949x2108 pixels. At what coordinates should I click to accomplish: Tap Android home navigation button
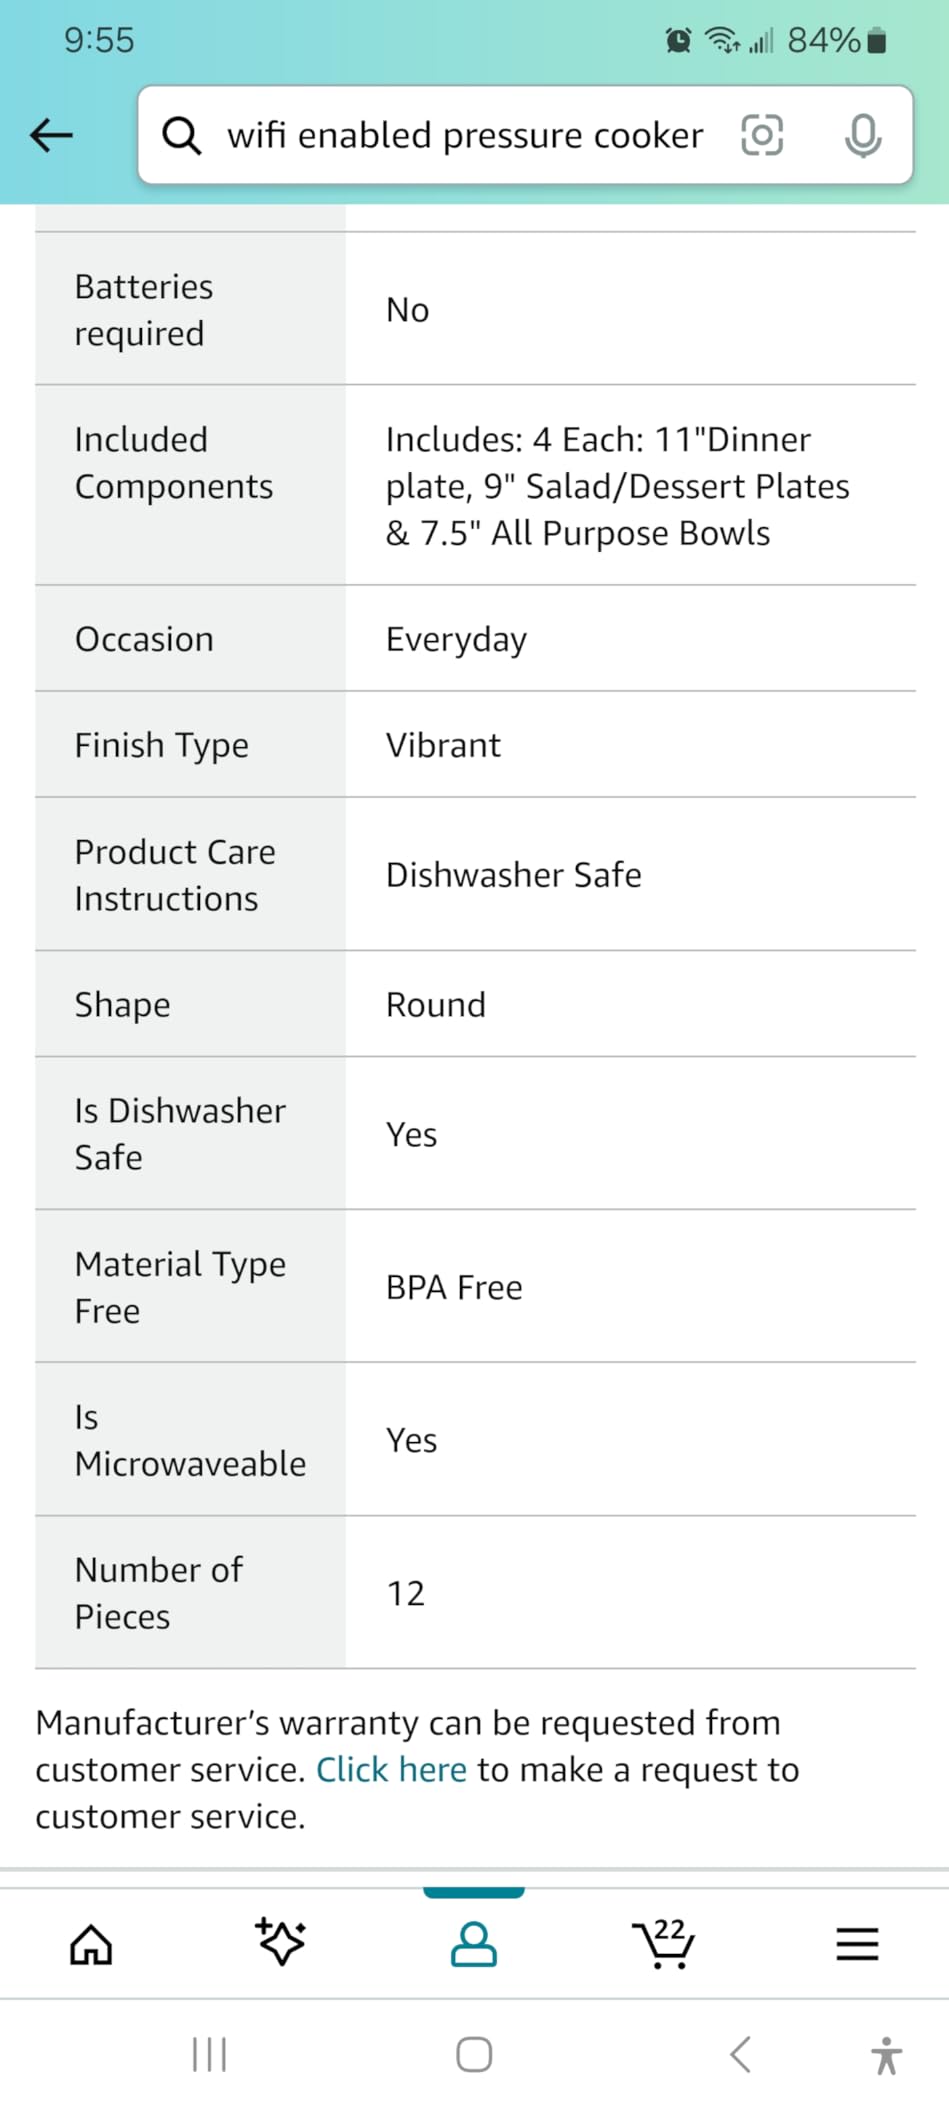point(474,2055)
